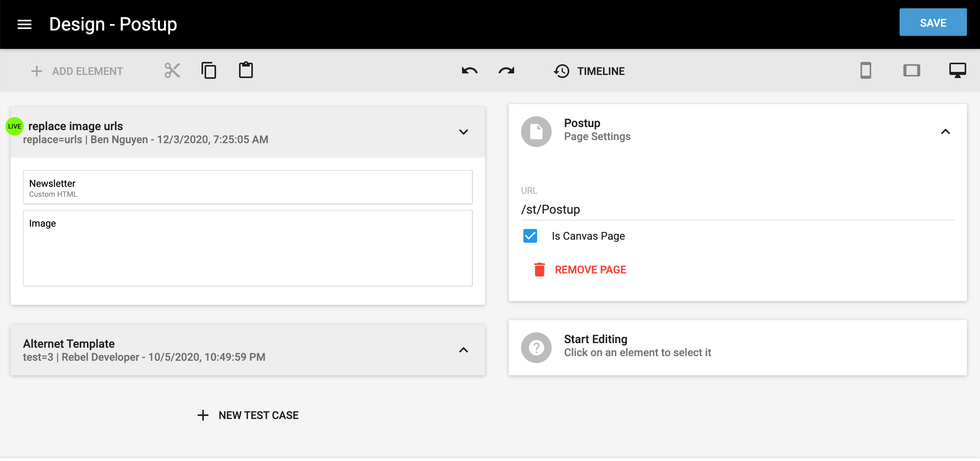Click the Remove Page button
Viewport: 980px width, 461px height.
coord(579,270)
